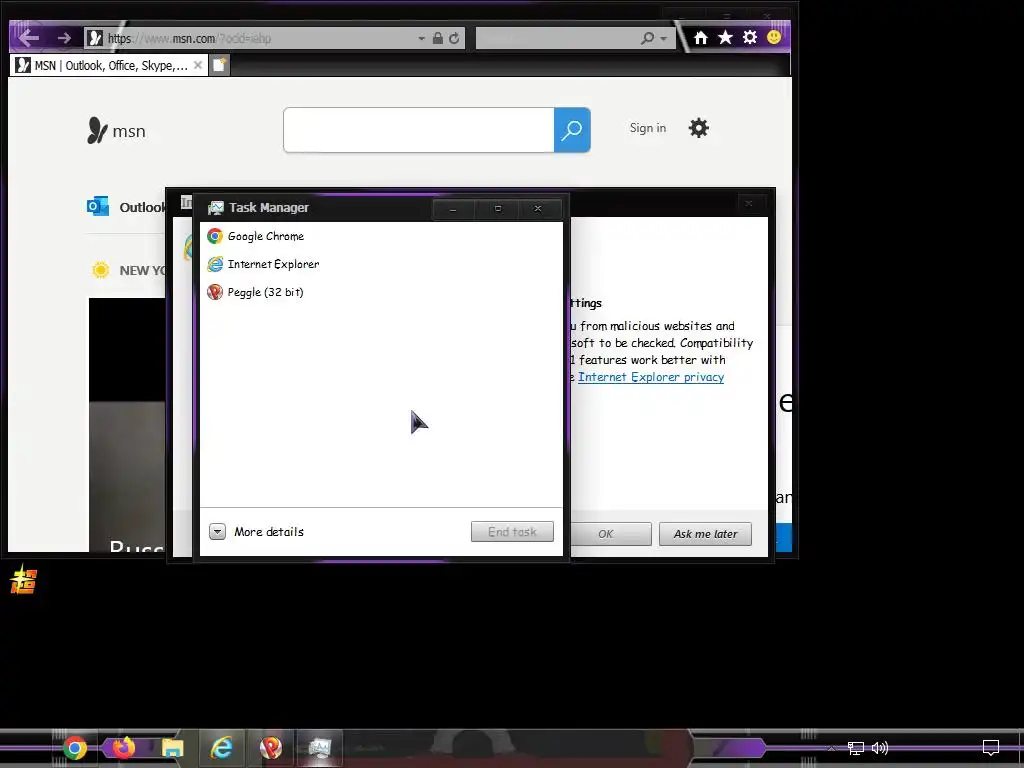Click Sign in on MSN
This screenshot has height=768, width=1024.
[647, 128]
